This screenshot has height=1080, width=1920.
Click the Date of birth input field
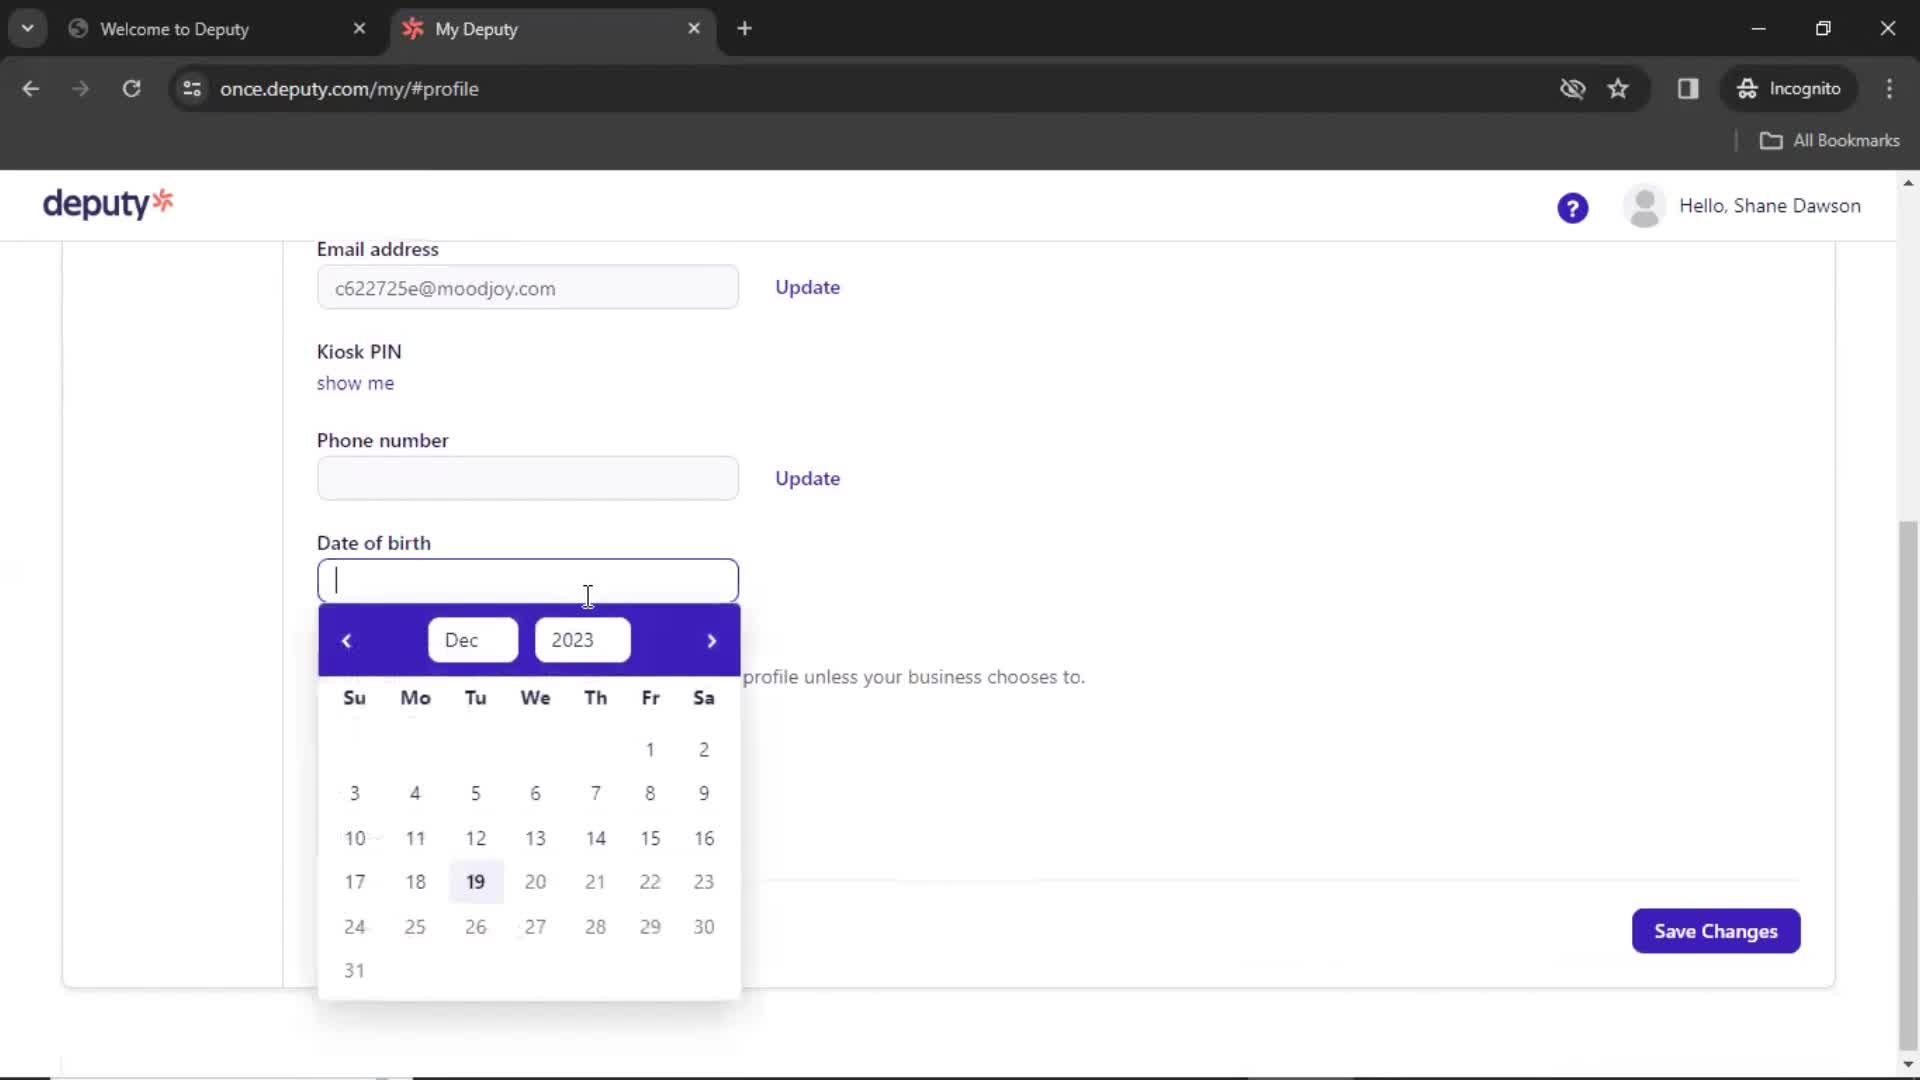pyautogui.click(x=527, y=580)
